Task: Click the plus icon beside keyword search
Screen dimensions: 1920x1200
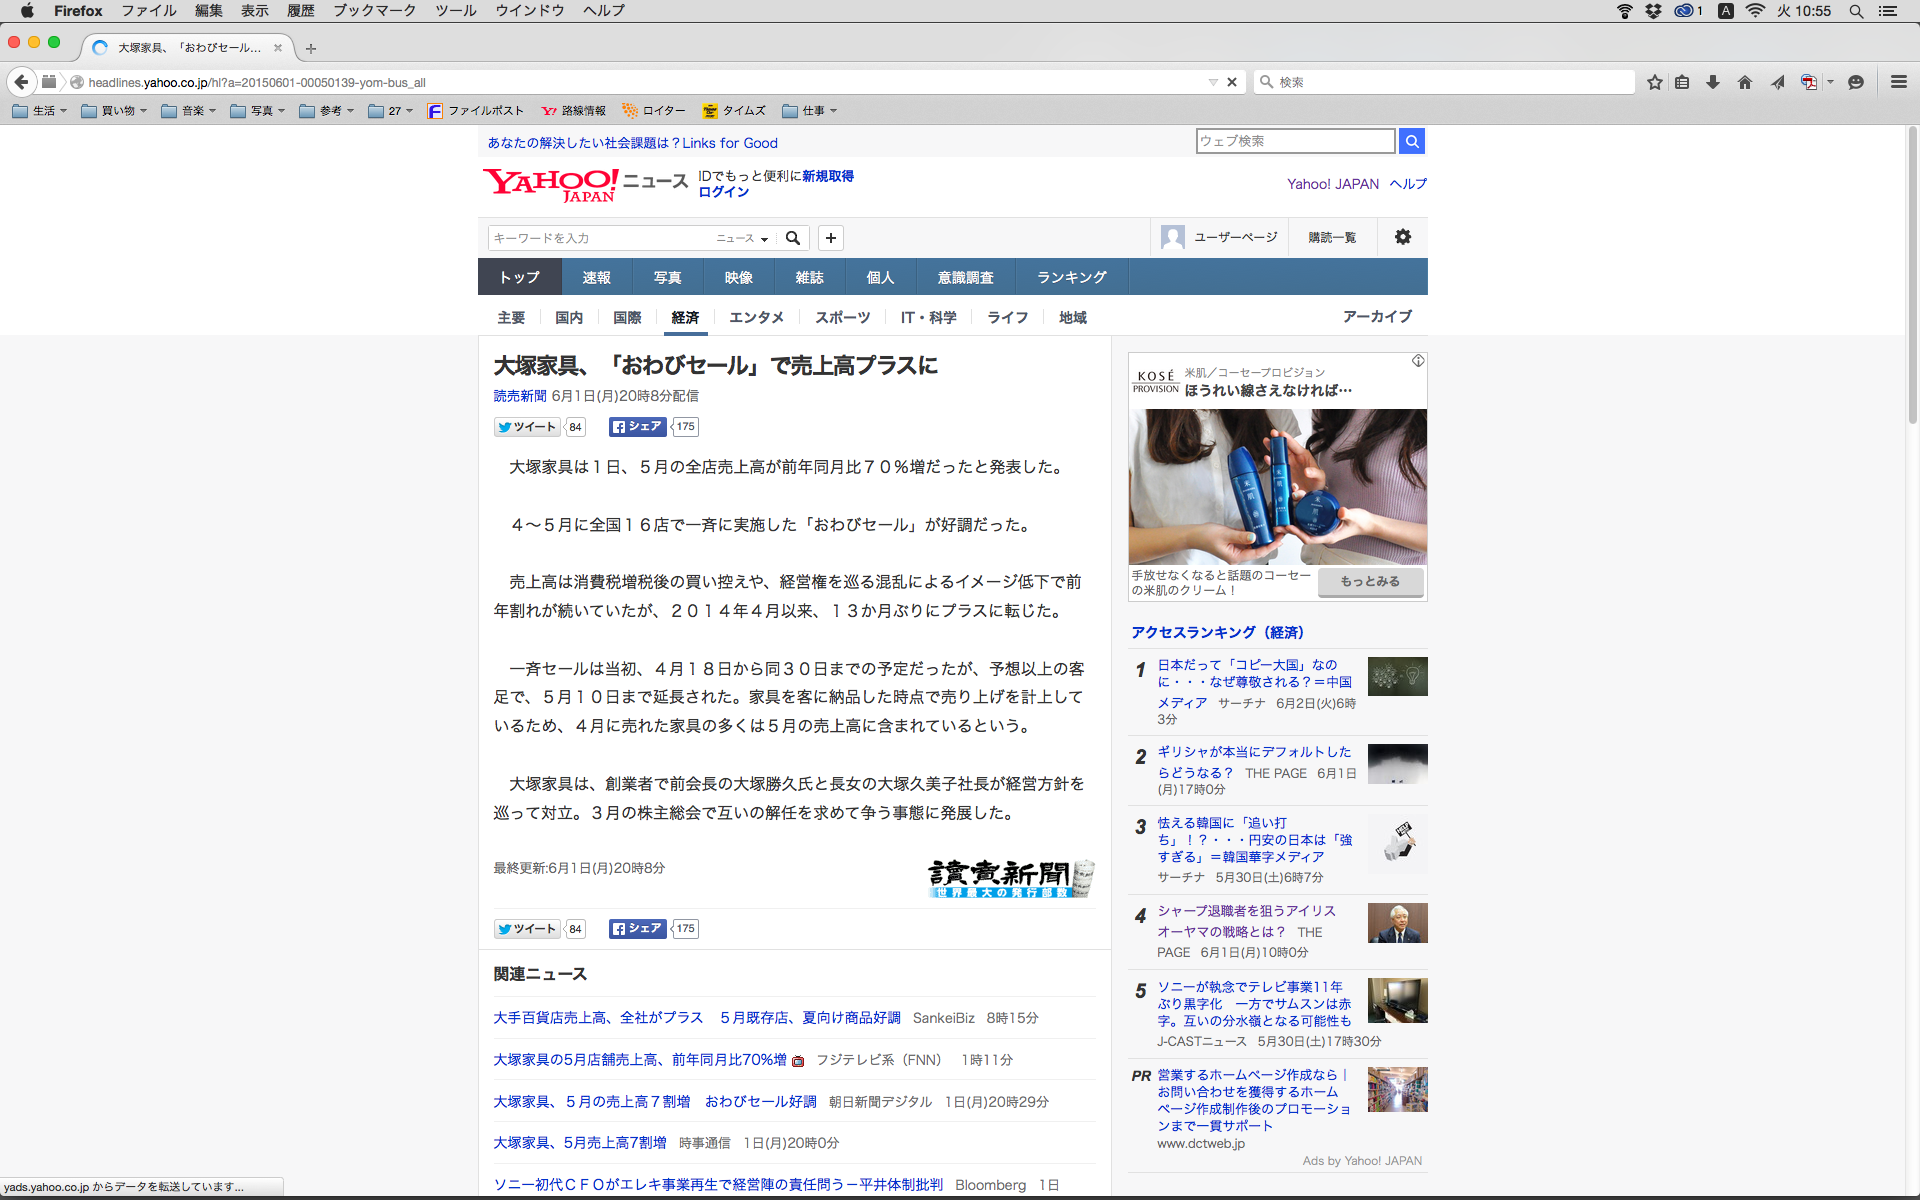Action: point(830,238)
